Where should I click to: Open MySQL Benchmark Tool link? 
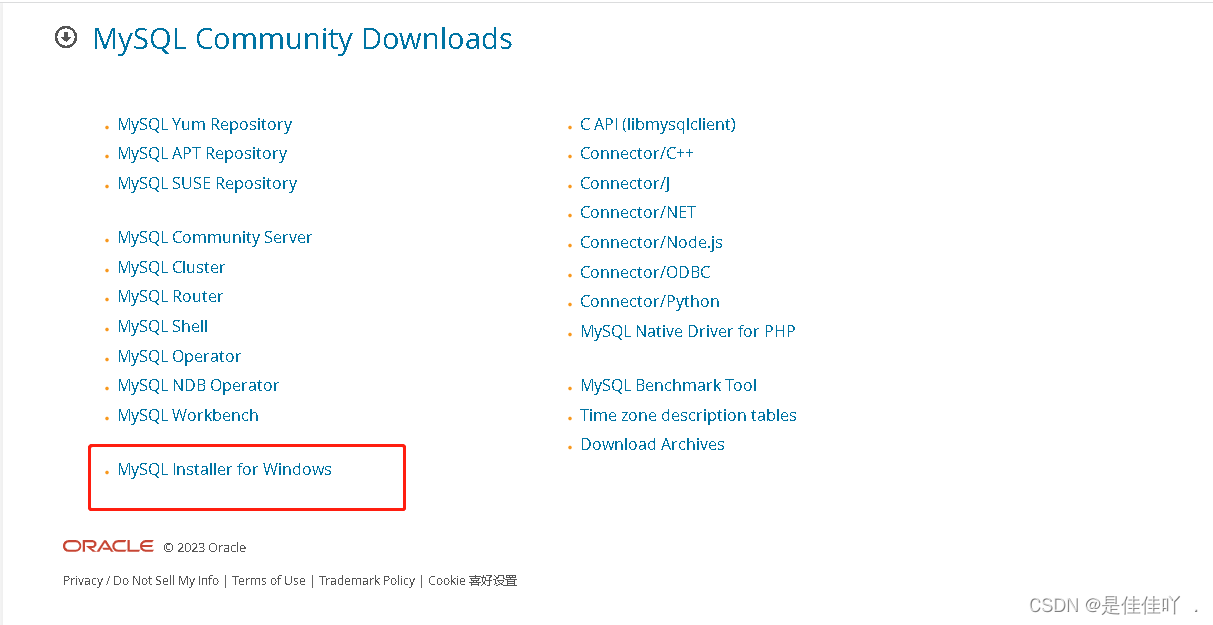coord(669,385)
